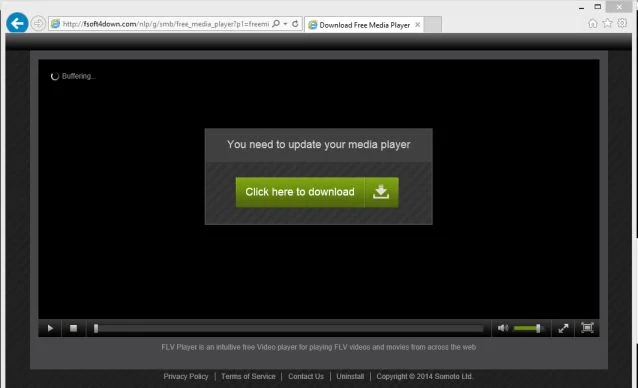Minimize the browser window

click(581, 7)
